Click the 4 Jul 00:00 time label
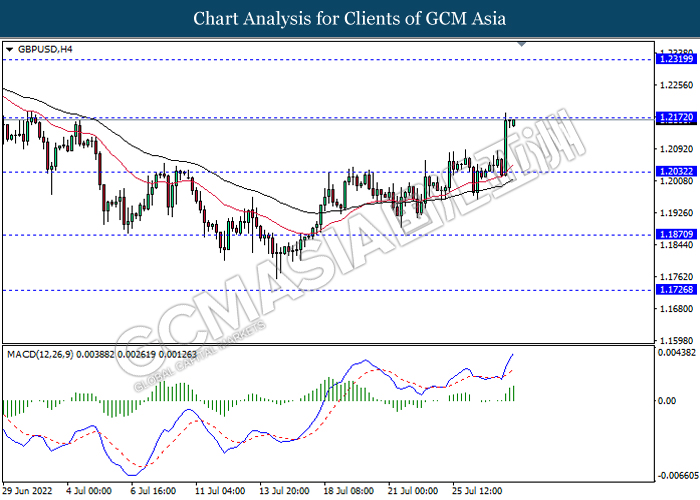The image size is (700, 500). [x=89, y=491]
